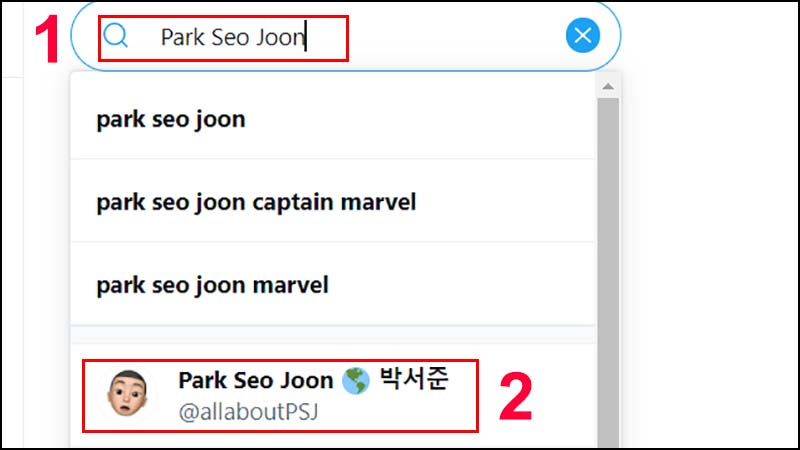The width and height of the screenshot is (800, 450).
Task: Click the red number 1 annotation
Action: [x=47, y=39]
